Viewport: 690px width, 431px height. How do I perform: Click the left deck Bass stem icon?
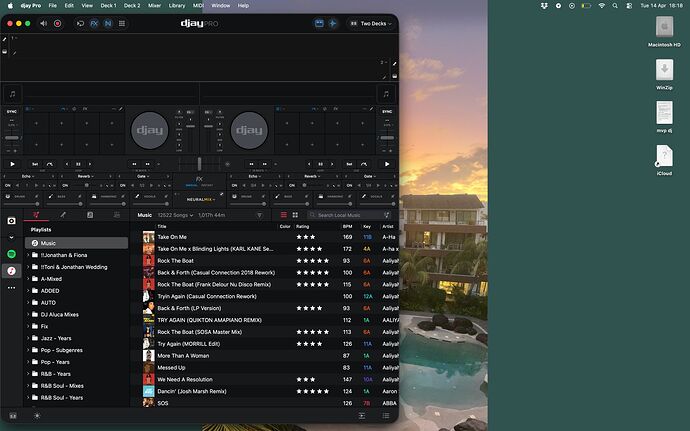pyautogui.click(x=51, y=196)
